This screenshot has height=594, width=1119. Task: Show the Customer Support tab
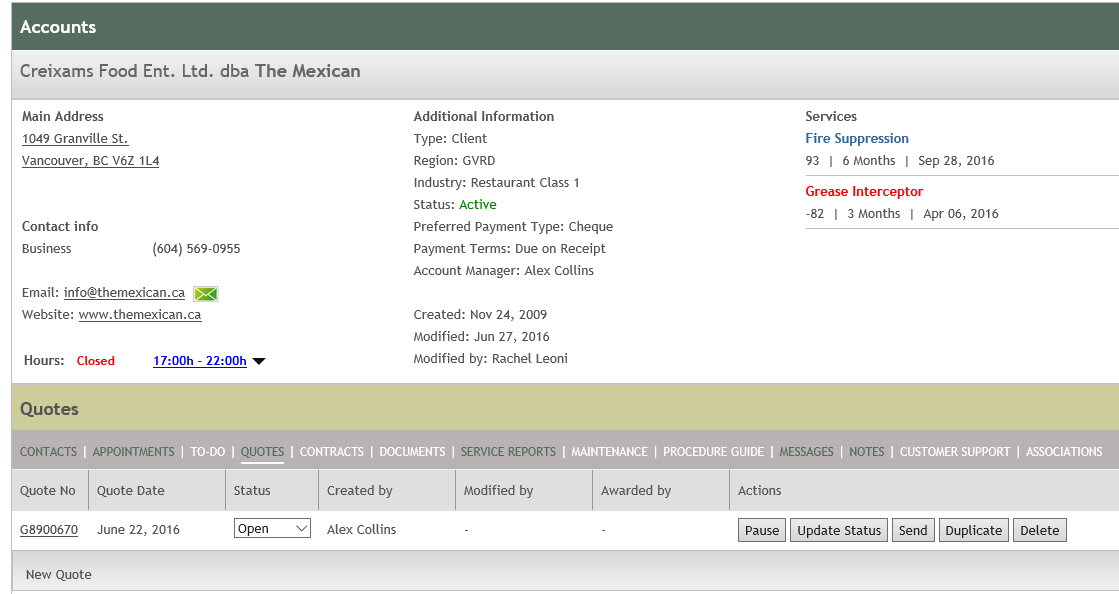pyautogui.click(x=954, y=452)
